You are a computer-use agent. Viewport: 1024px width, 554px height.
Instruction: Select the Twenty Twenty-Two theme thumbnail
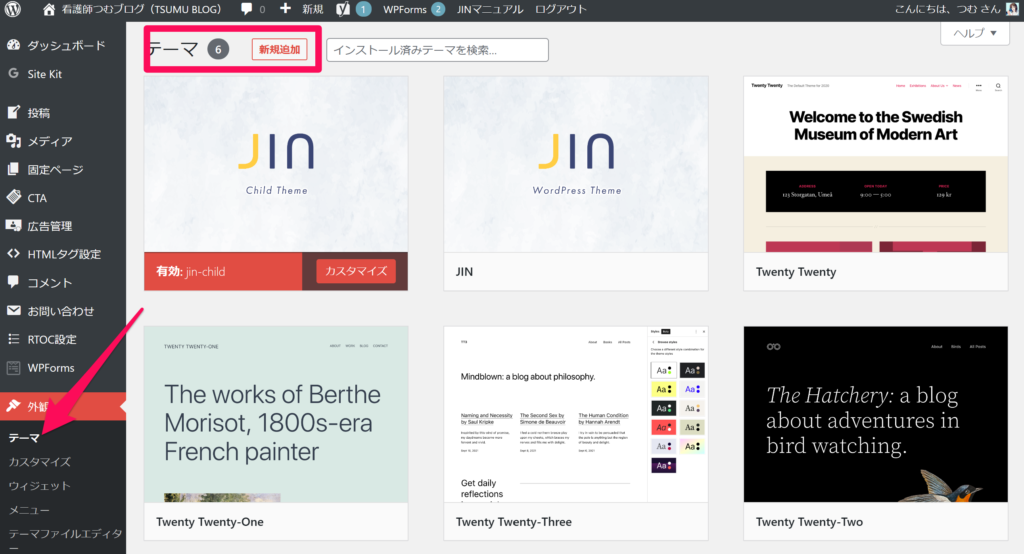tap(876, 414)
